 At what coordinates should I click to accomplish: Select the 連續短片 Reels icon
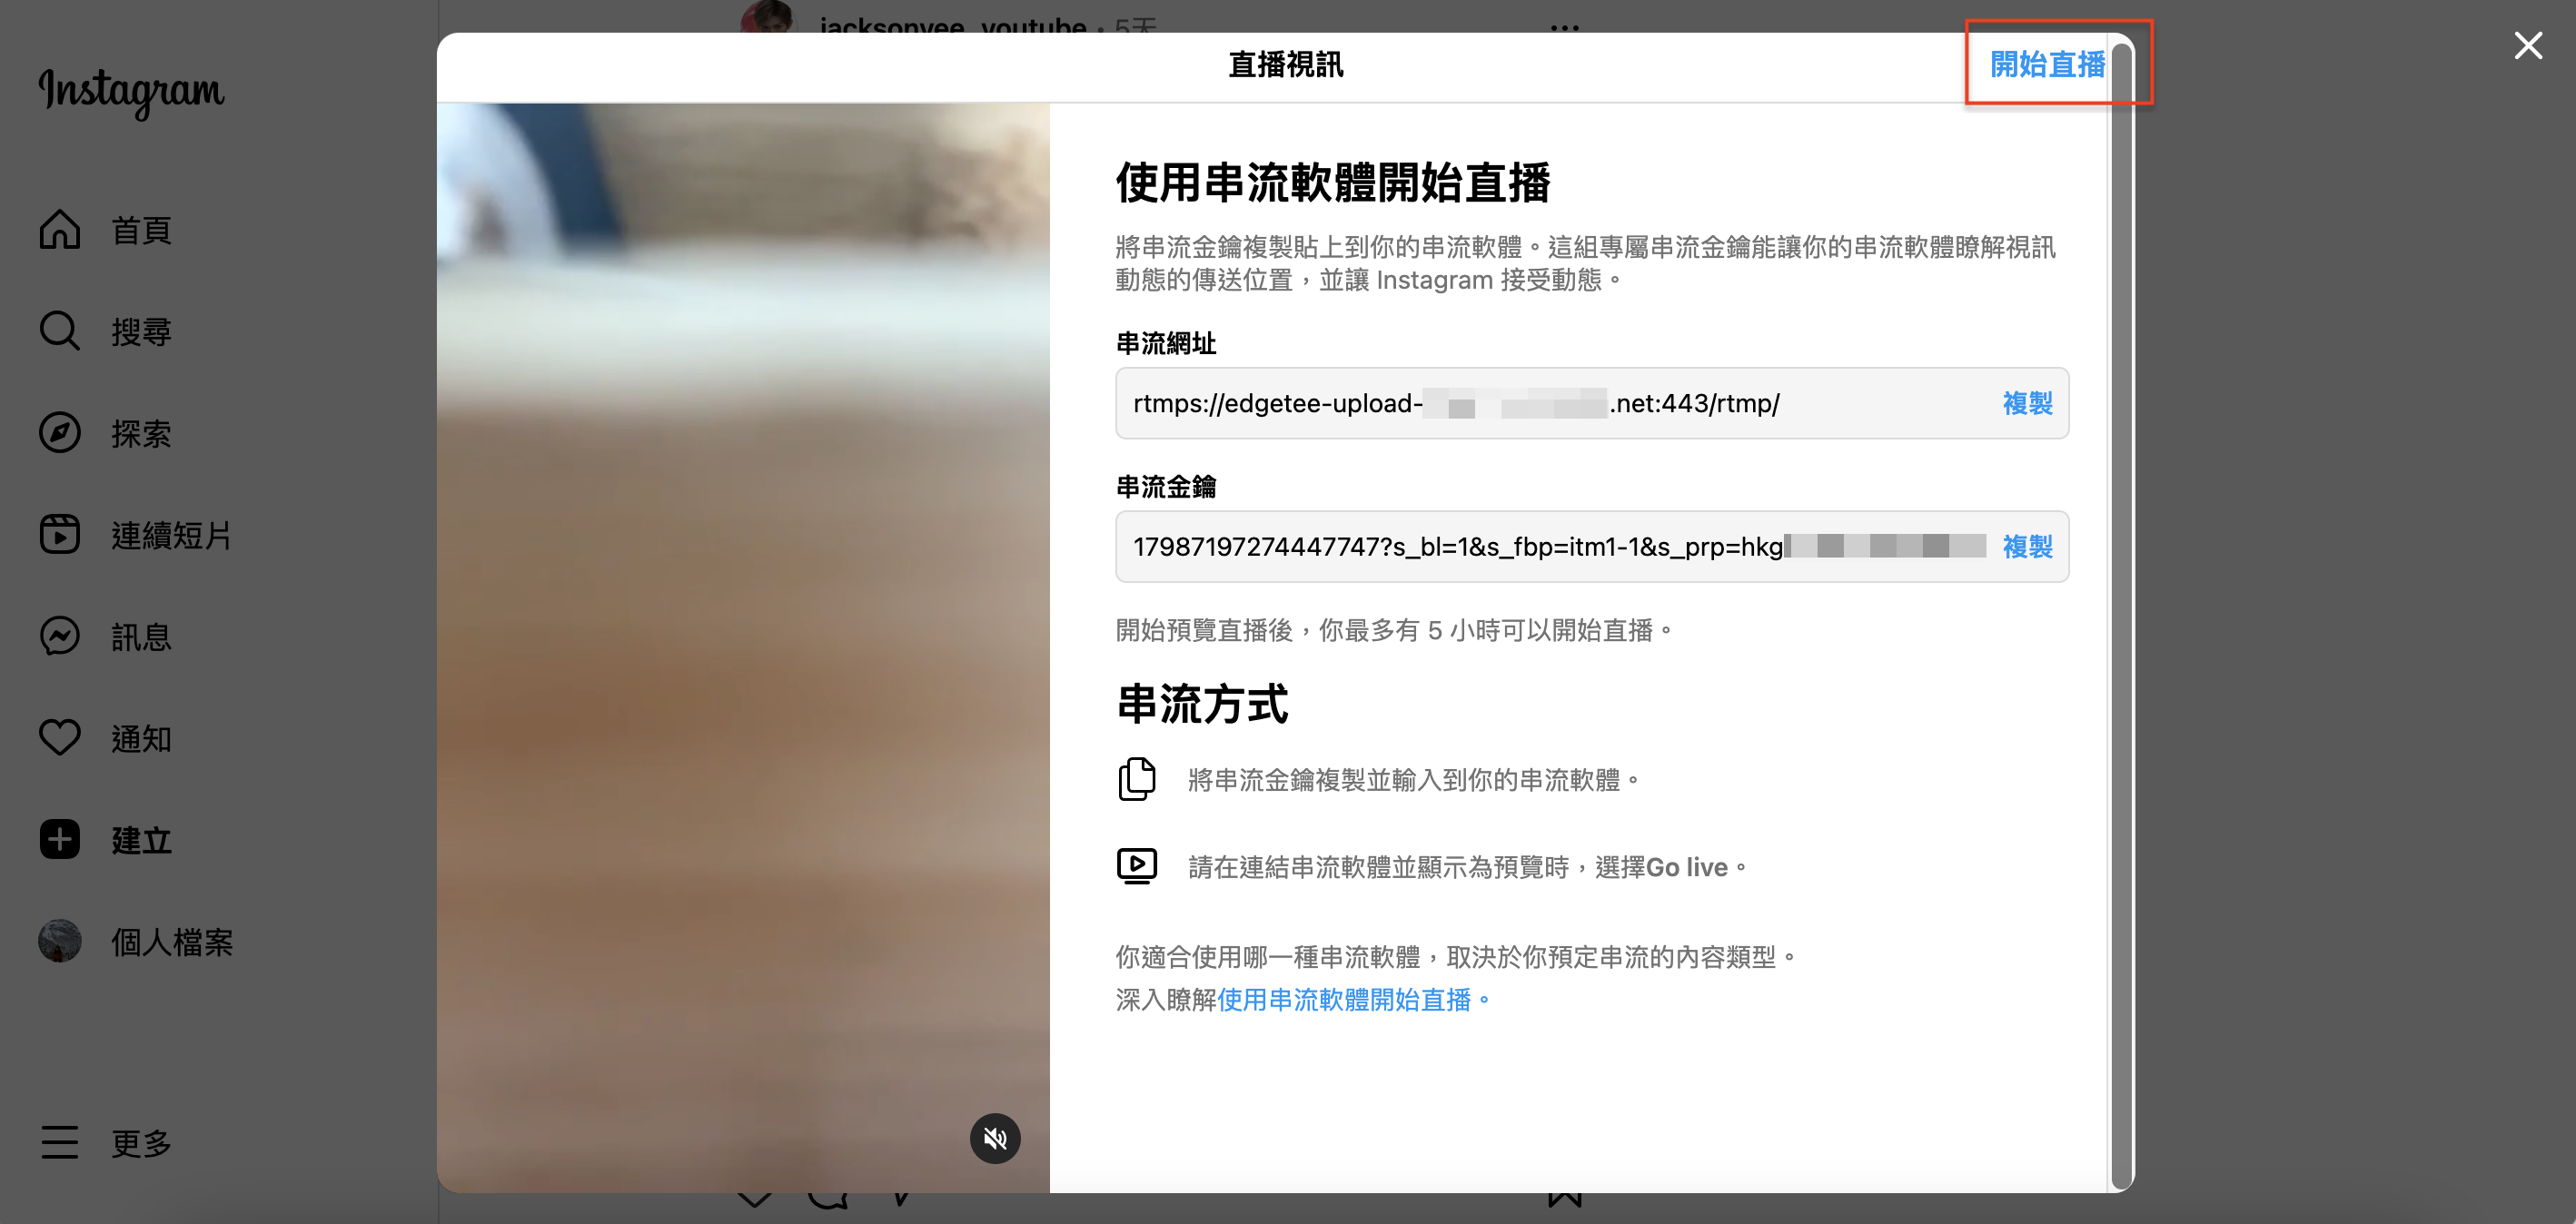click(60, 534)
